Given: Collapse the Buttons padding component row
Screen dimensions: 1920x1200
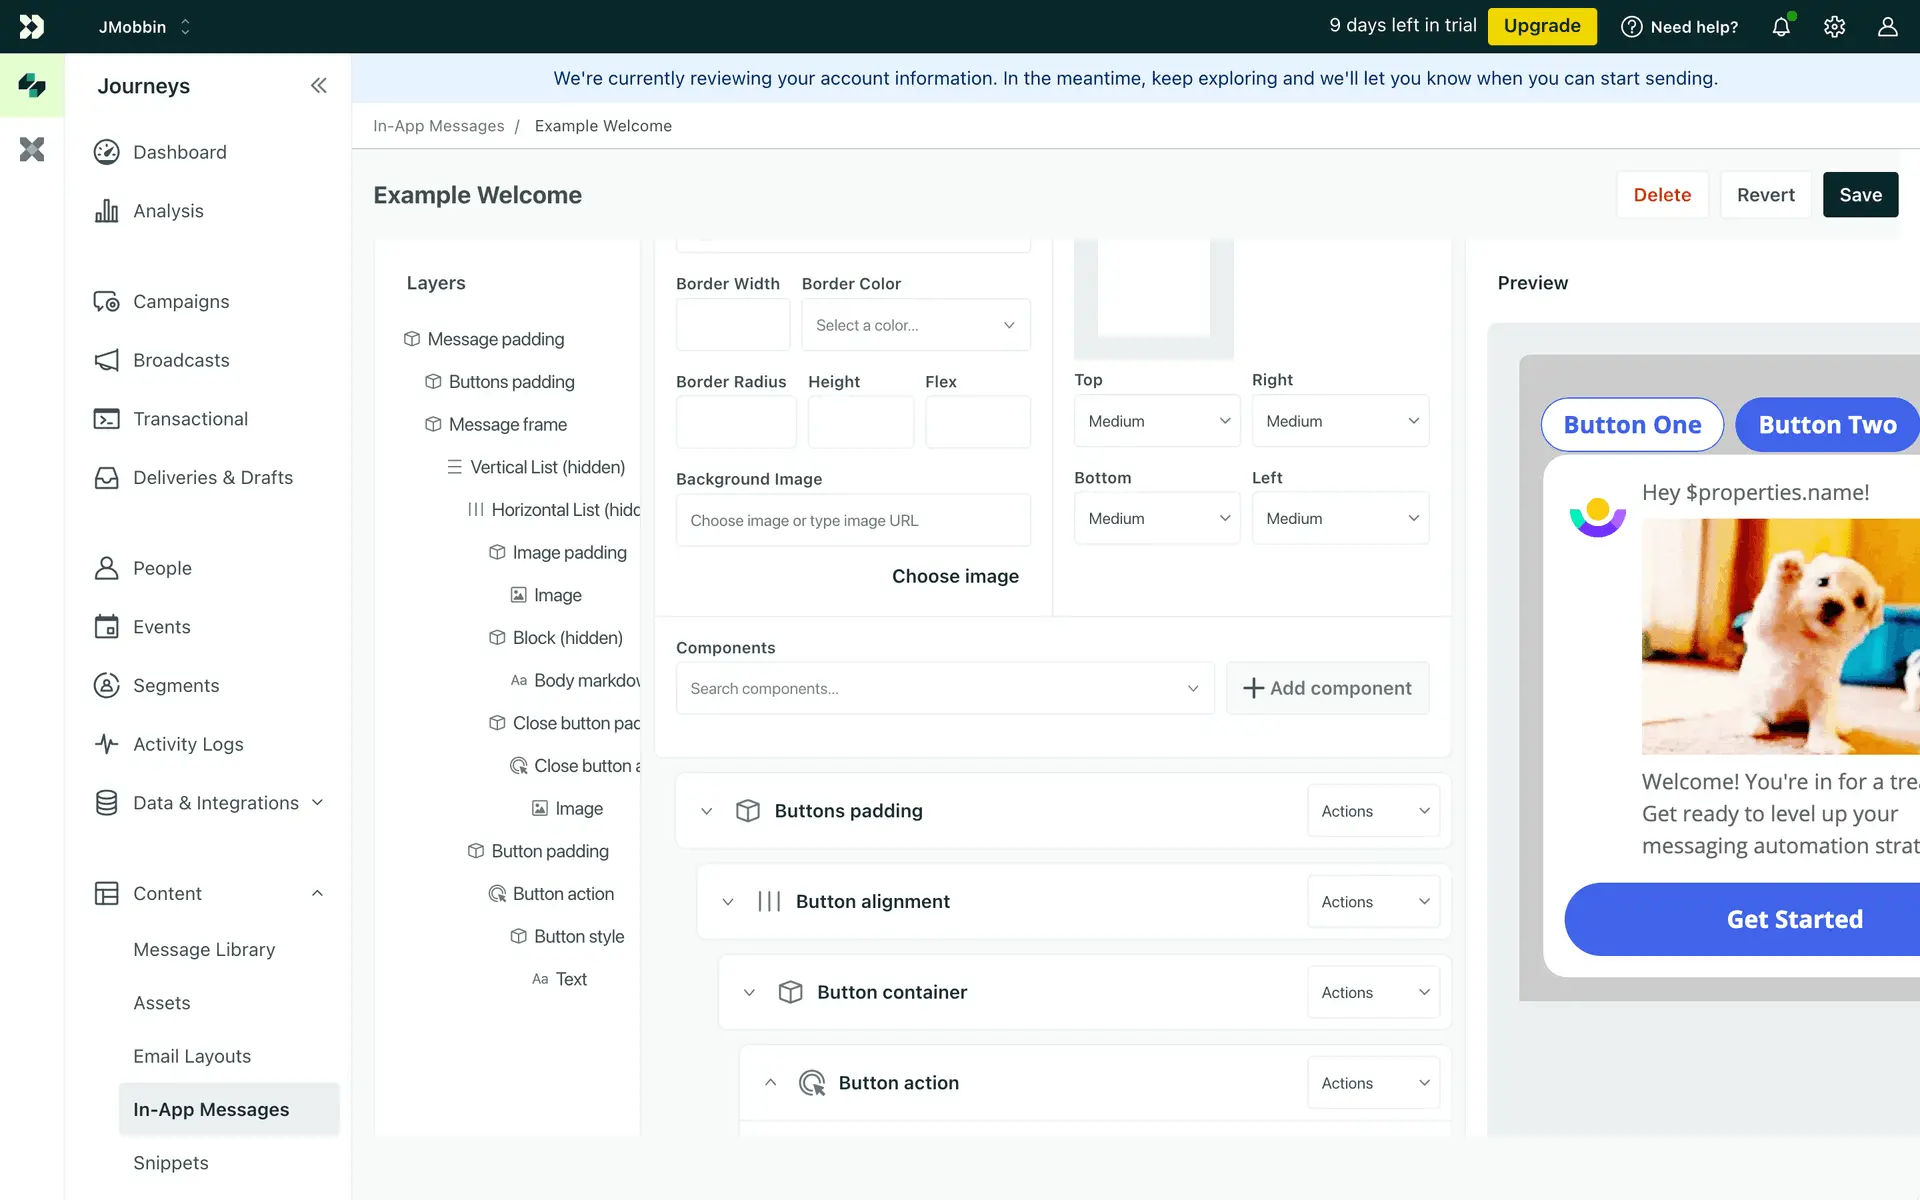Looking at the screenshot, I should click(707, 811).
